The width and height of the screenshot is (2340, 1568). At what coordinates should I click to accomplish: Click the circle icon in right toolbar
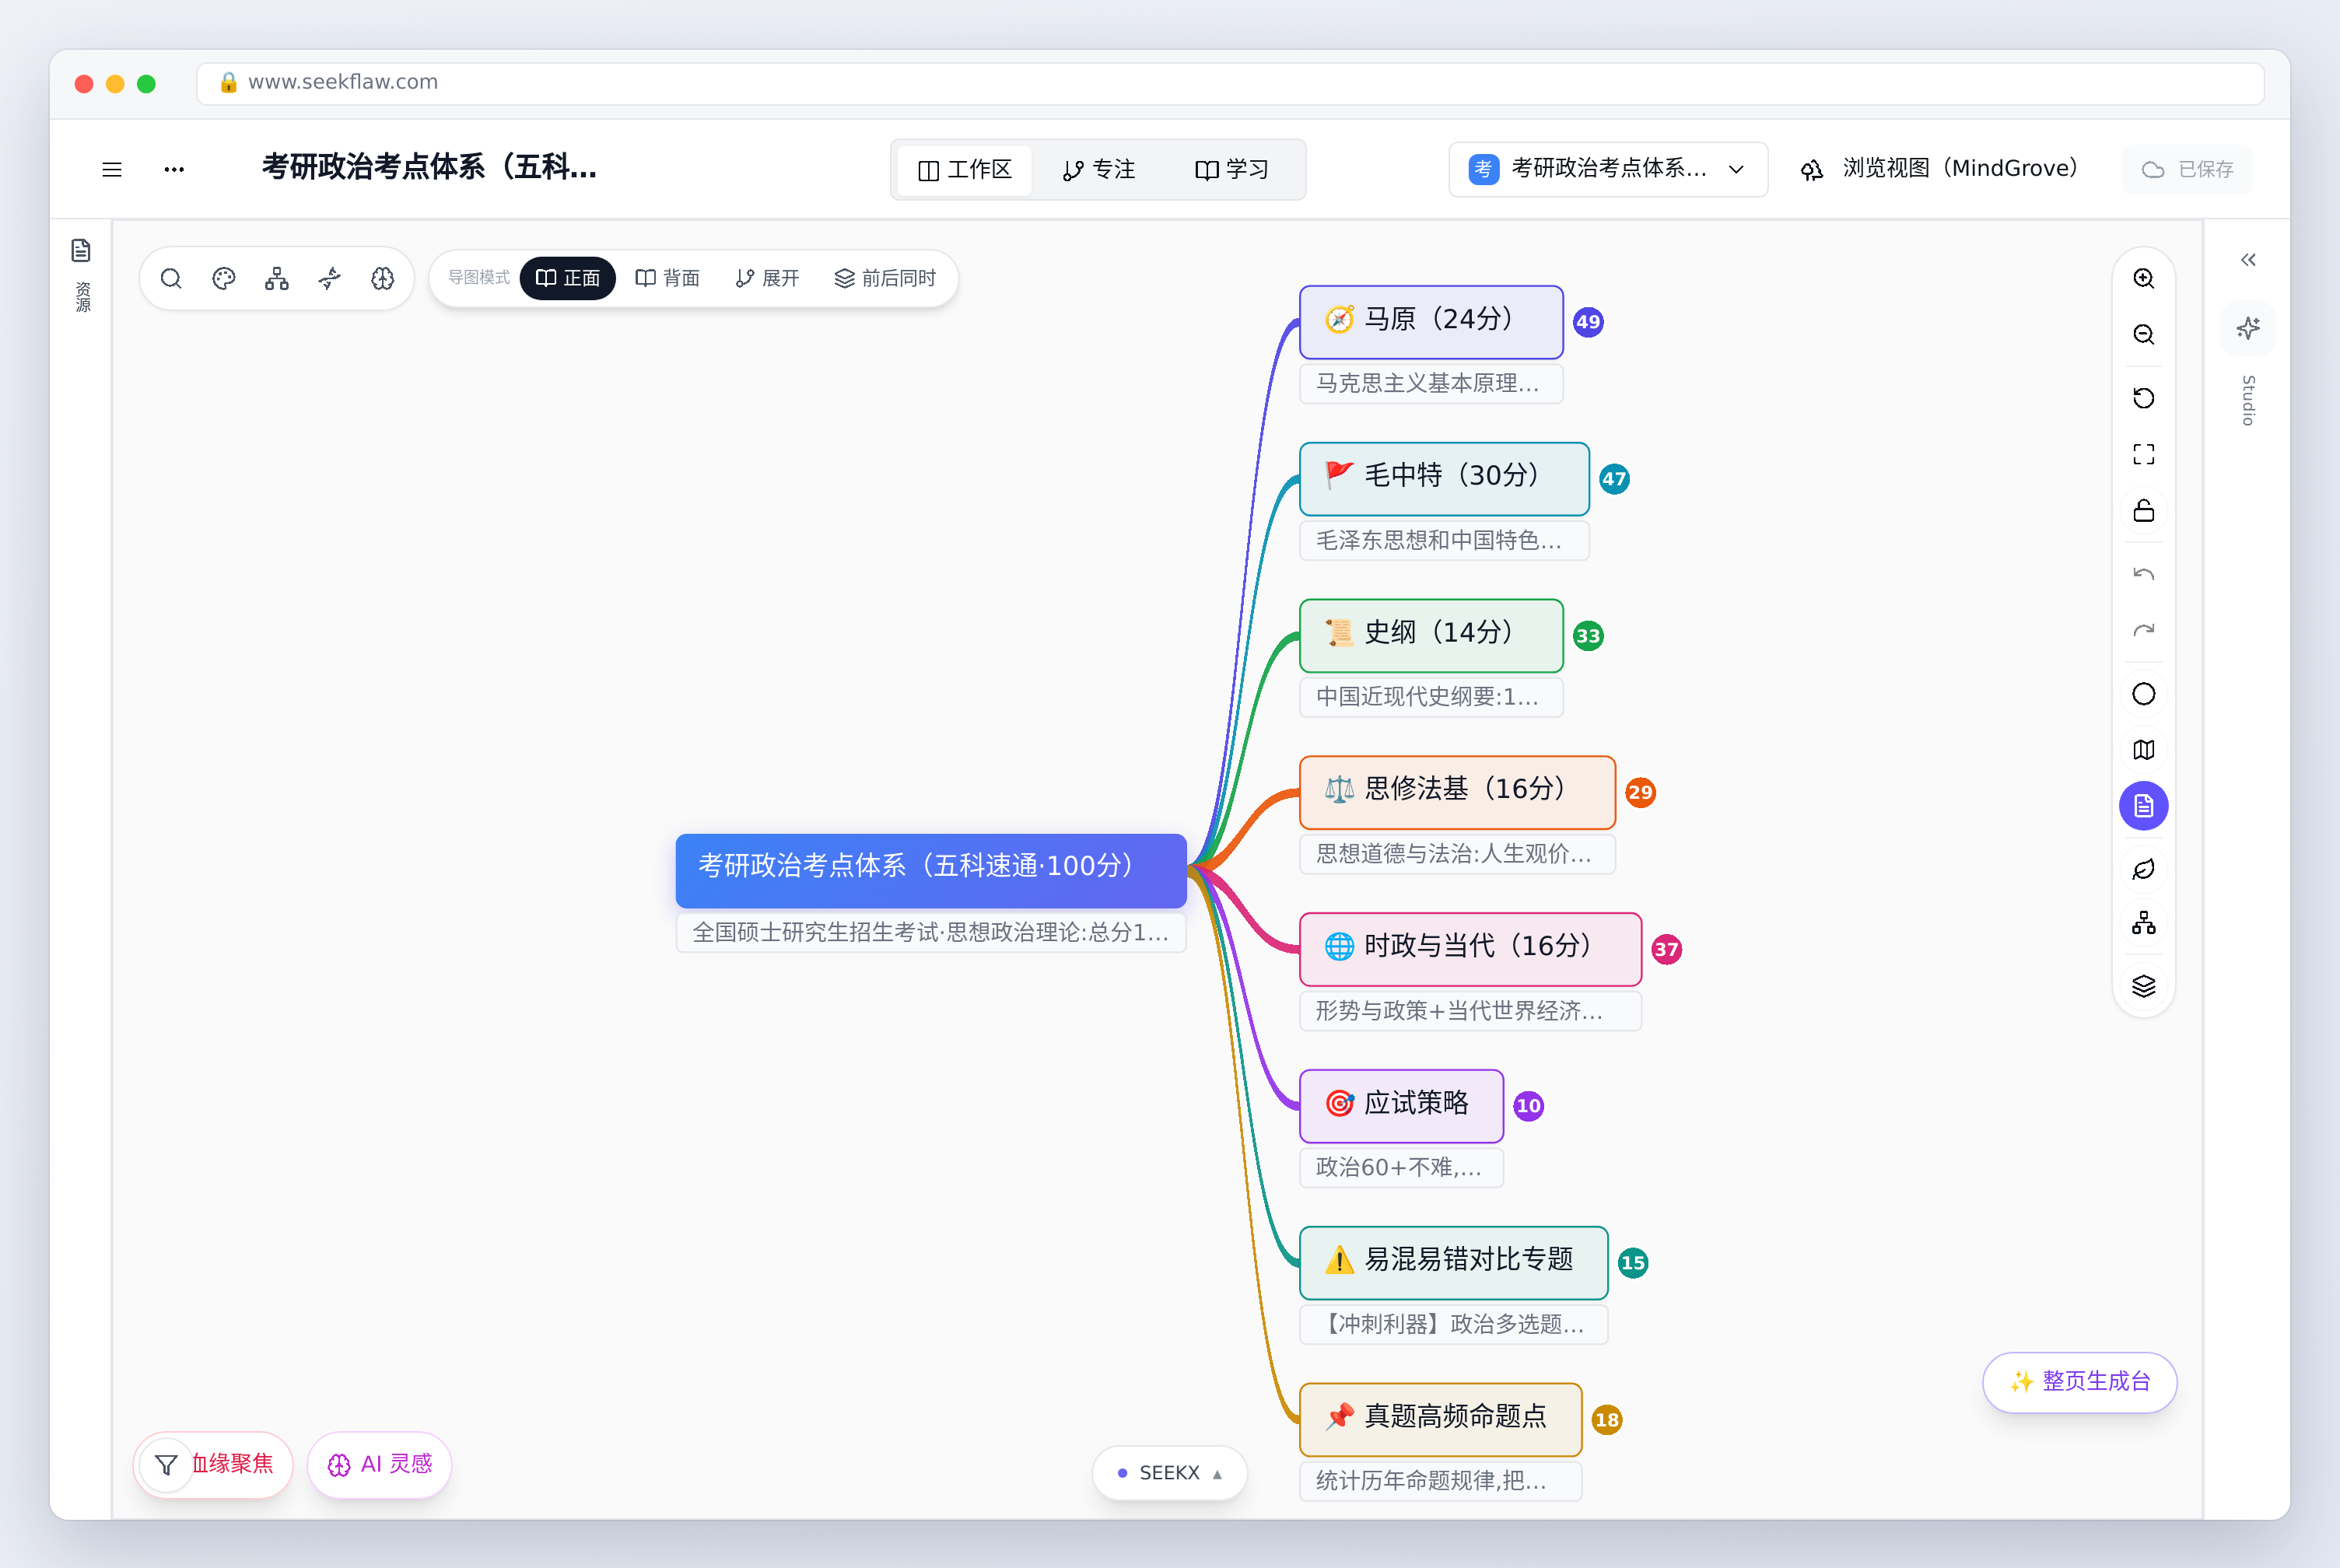[2143, 694]
